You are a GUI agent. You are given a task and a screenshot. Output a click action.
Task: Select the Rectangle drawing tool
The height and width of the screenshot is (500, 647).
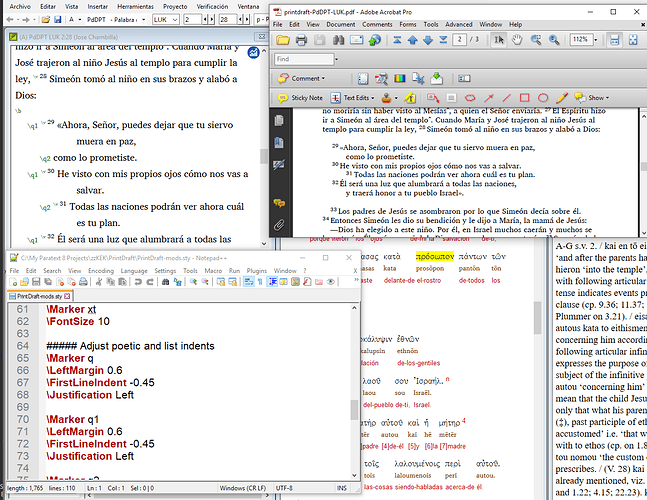pos(524,98)
